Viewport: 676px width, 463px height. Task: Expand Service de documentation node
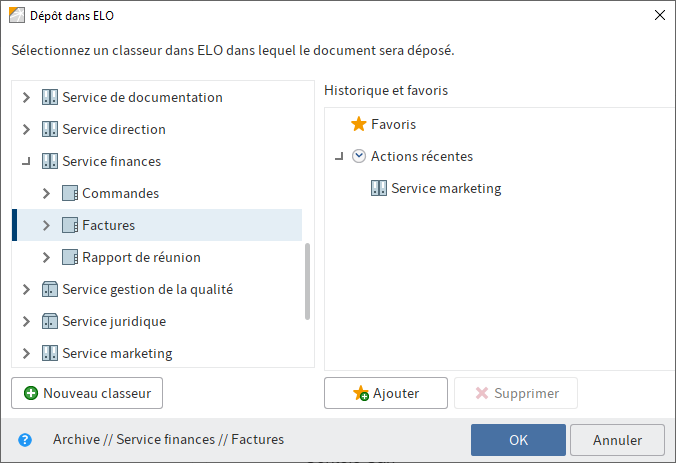click(x=26, y=97)
